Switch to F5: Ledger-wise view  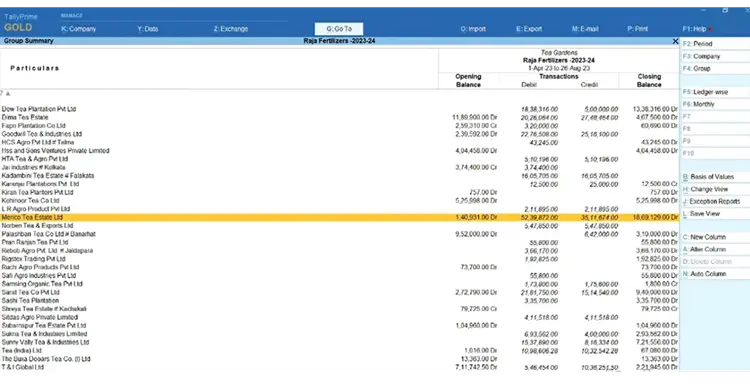pos(715,92)
